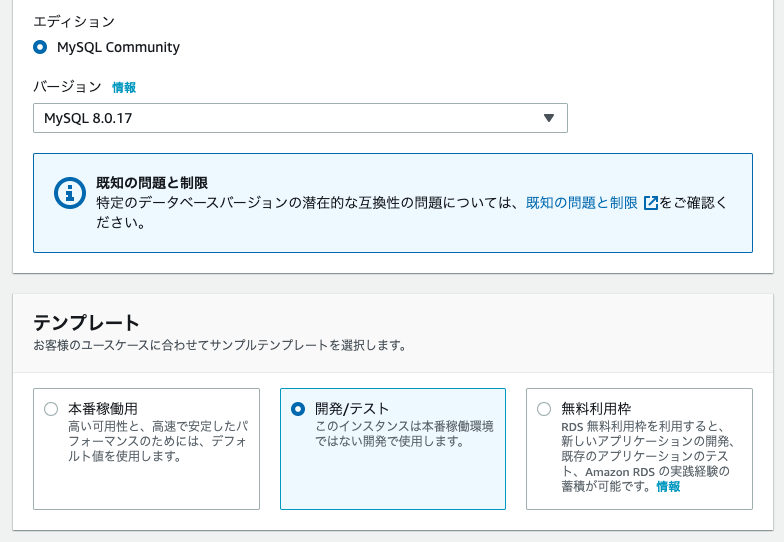Click the bold 既知の問題と制限 notice title

151,183
